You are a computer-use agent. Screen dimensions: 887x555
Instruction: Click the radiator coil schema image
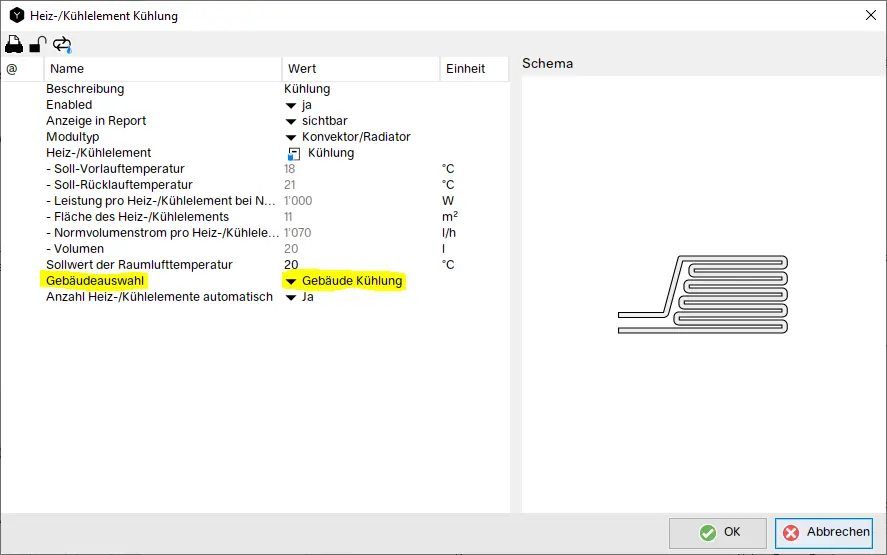click(x=703, y=294)
